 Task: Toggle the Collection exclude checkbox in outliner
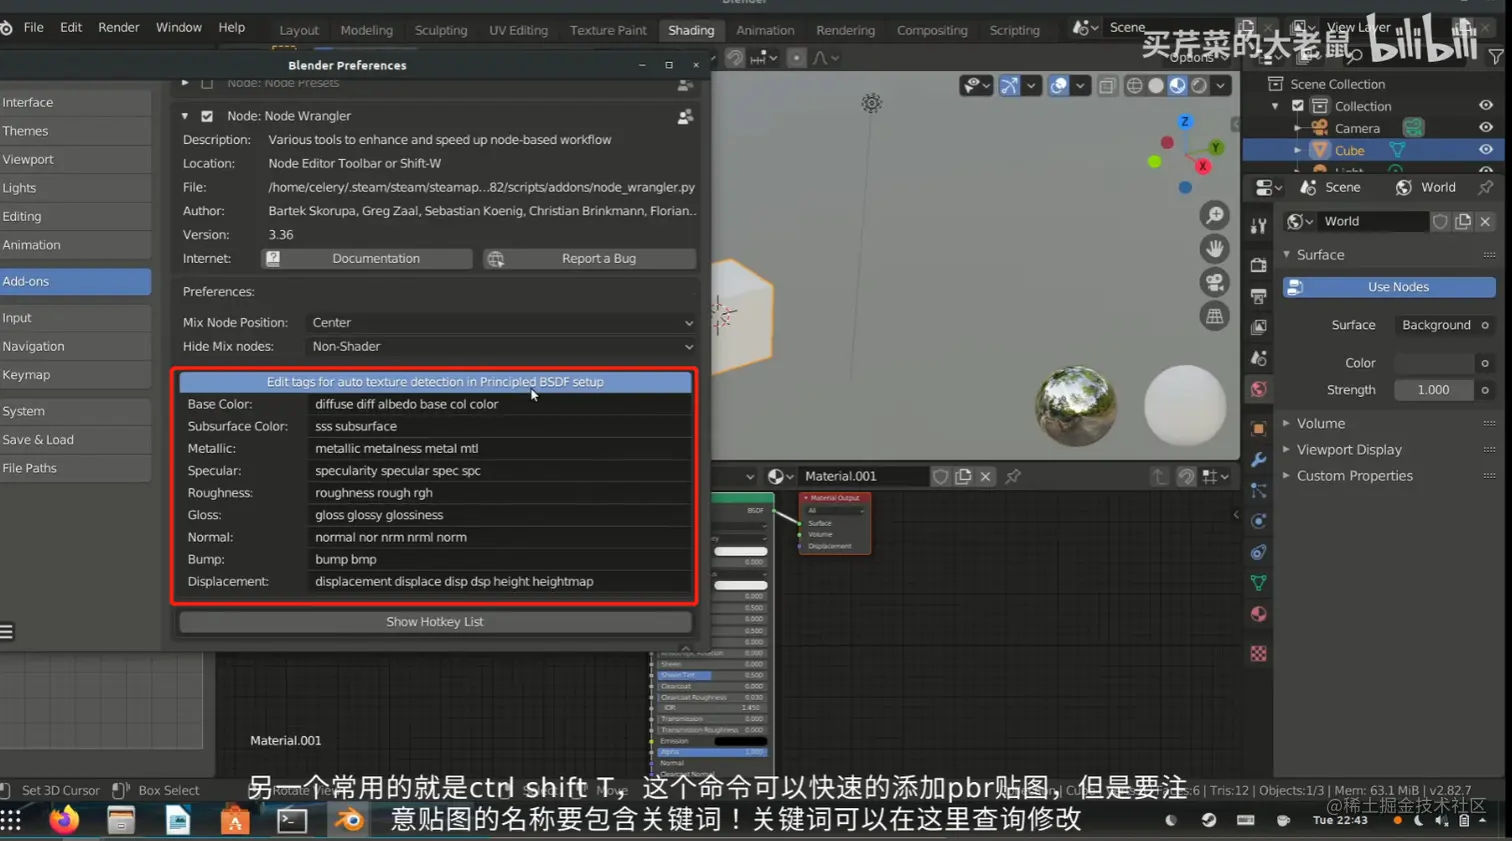1298,106
